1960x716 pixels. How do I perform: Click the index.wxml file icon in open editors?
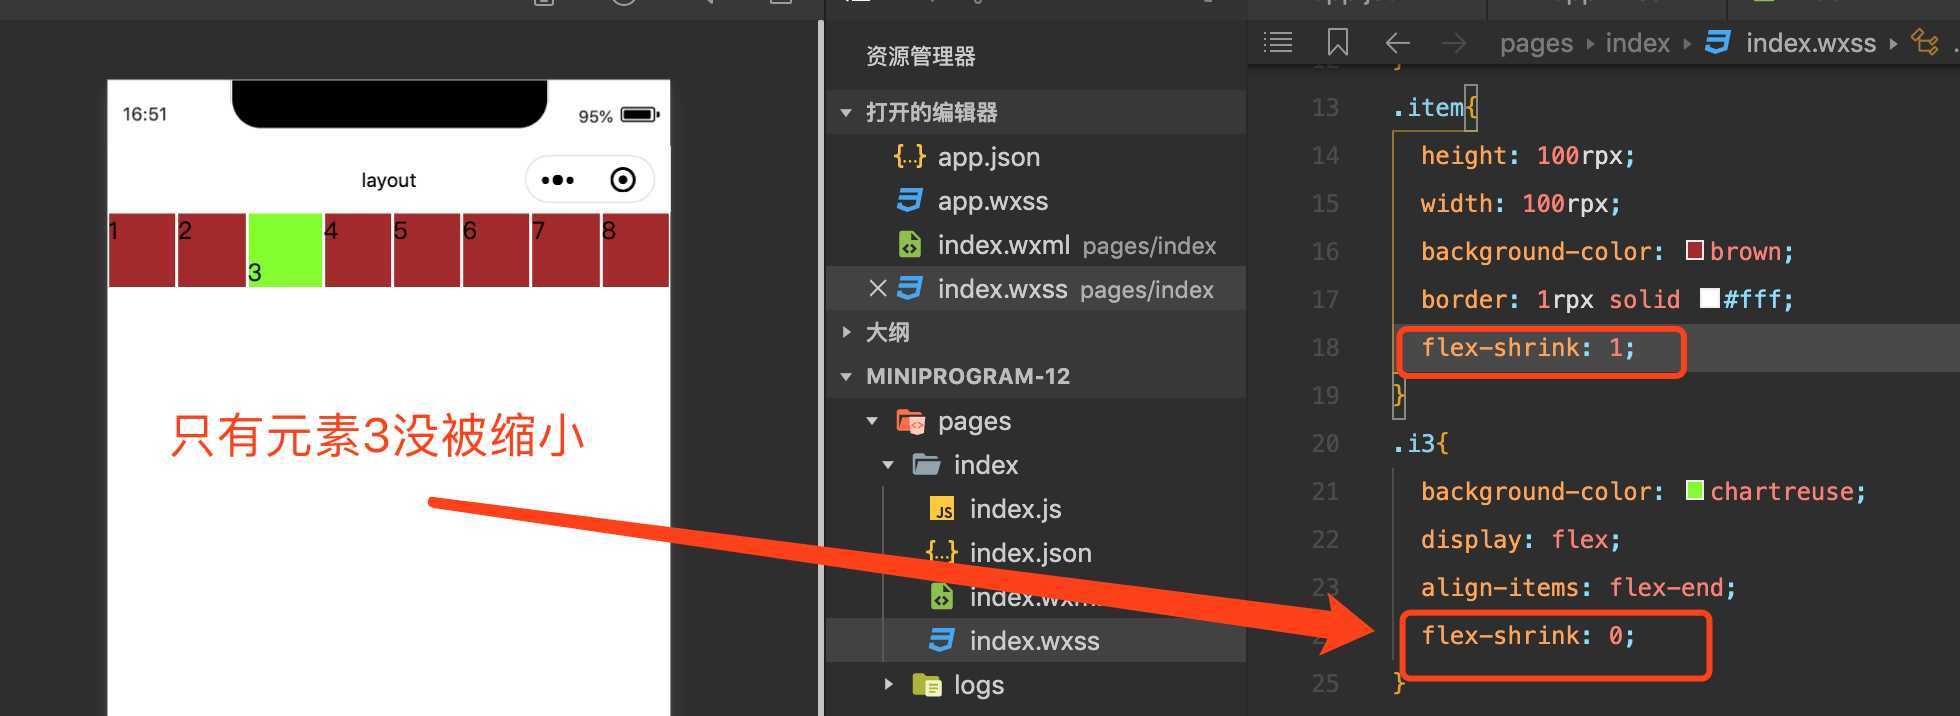coord(909,245)
